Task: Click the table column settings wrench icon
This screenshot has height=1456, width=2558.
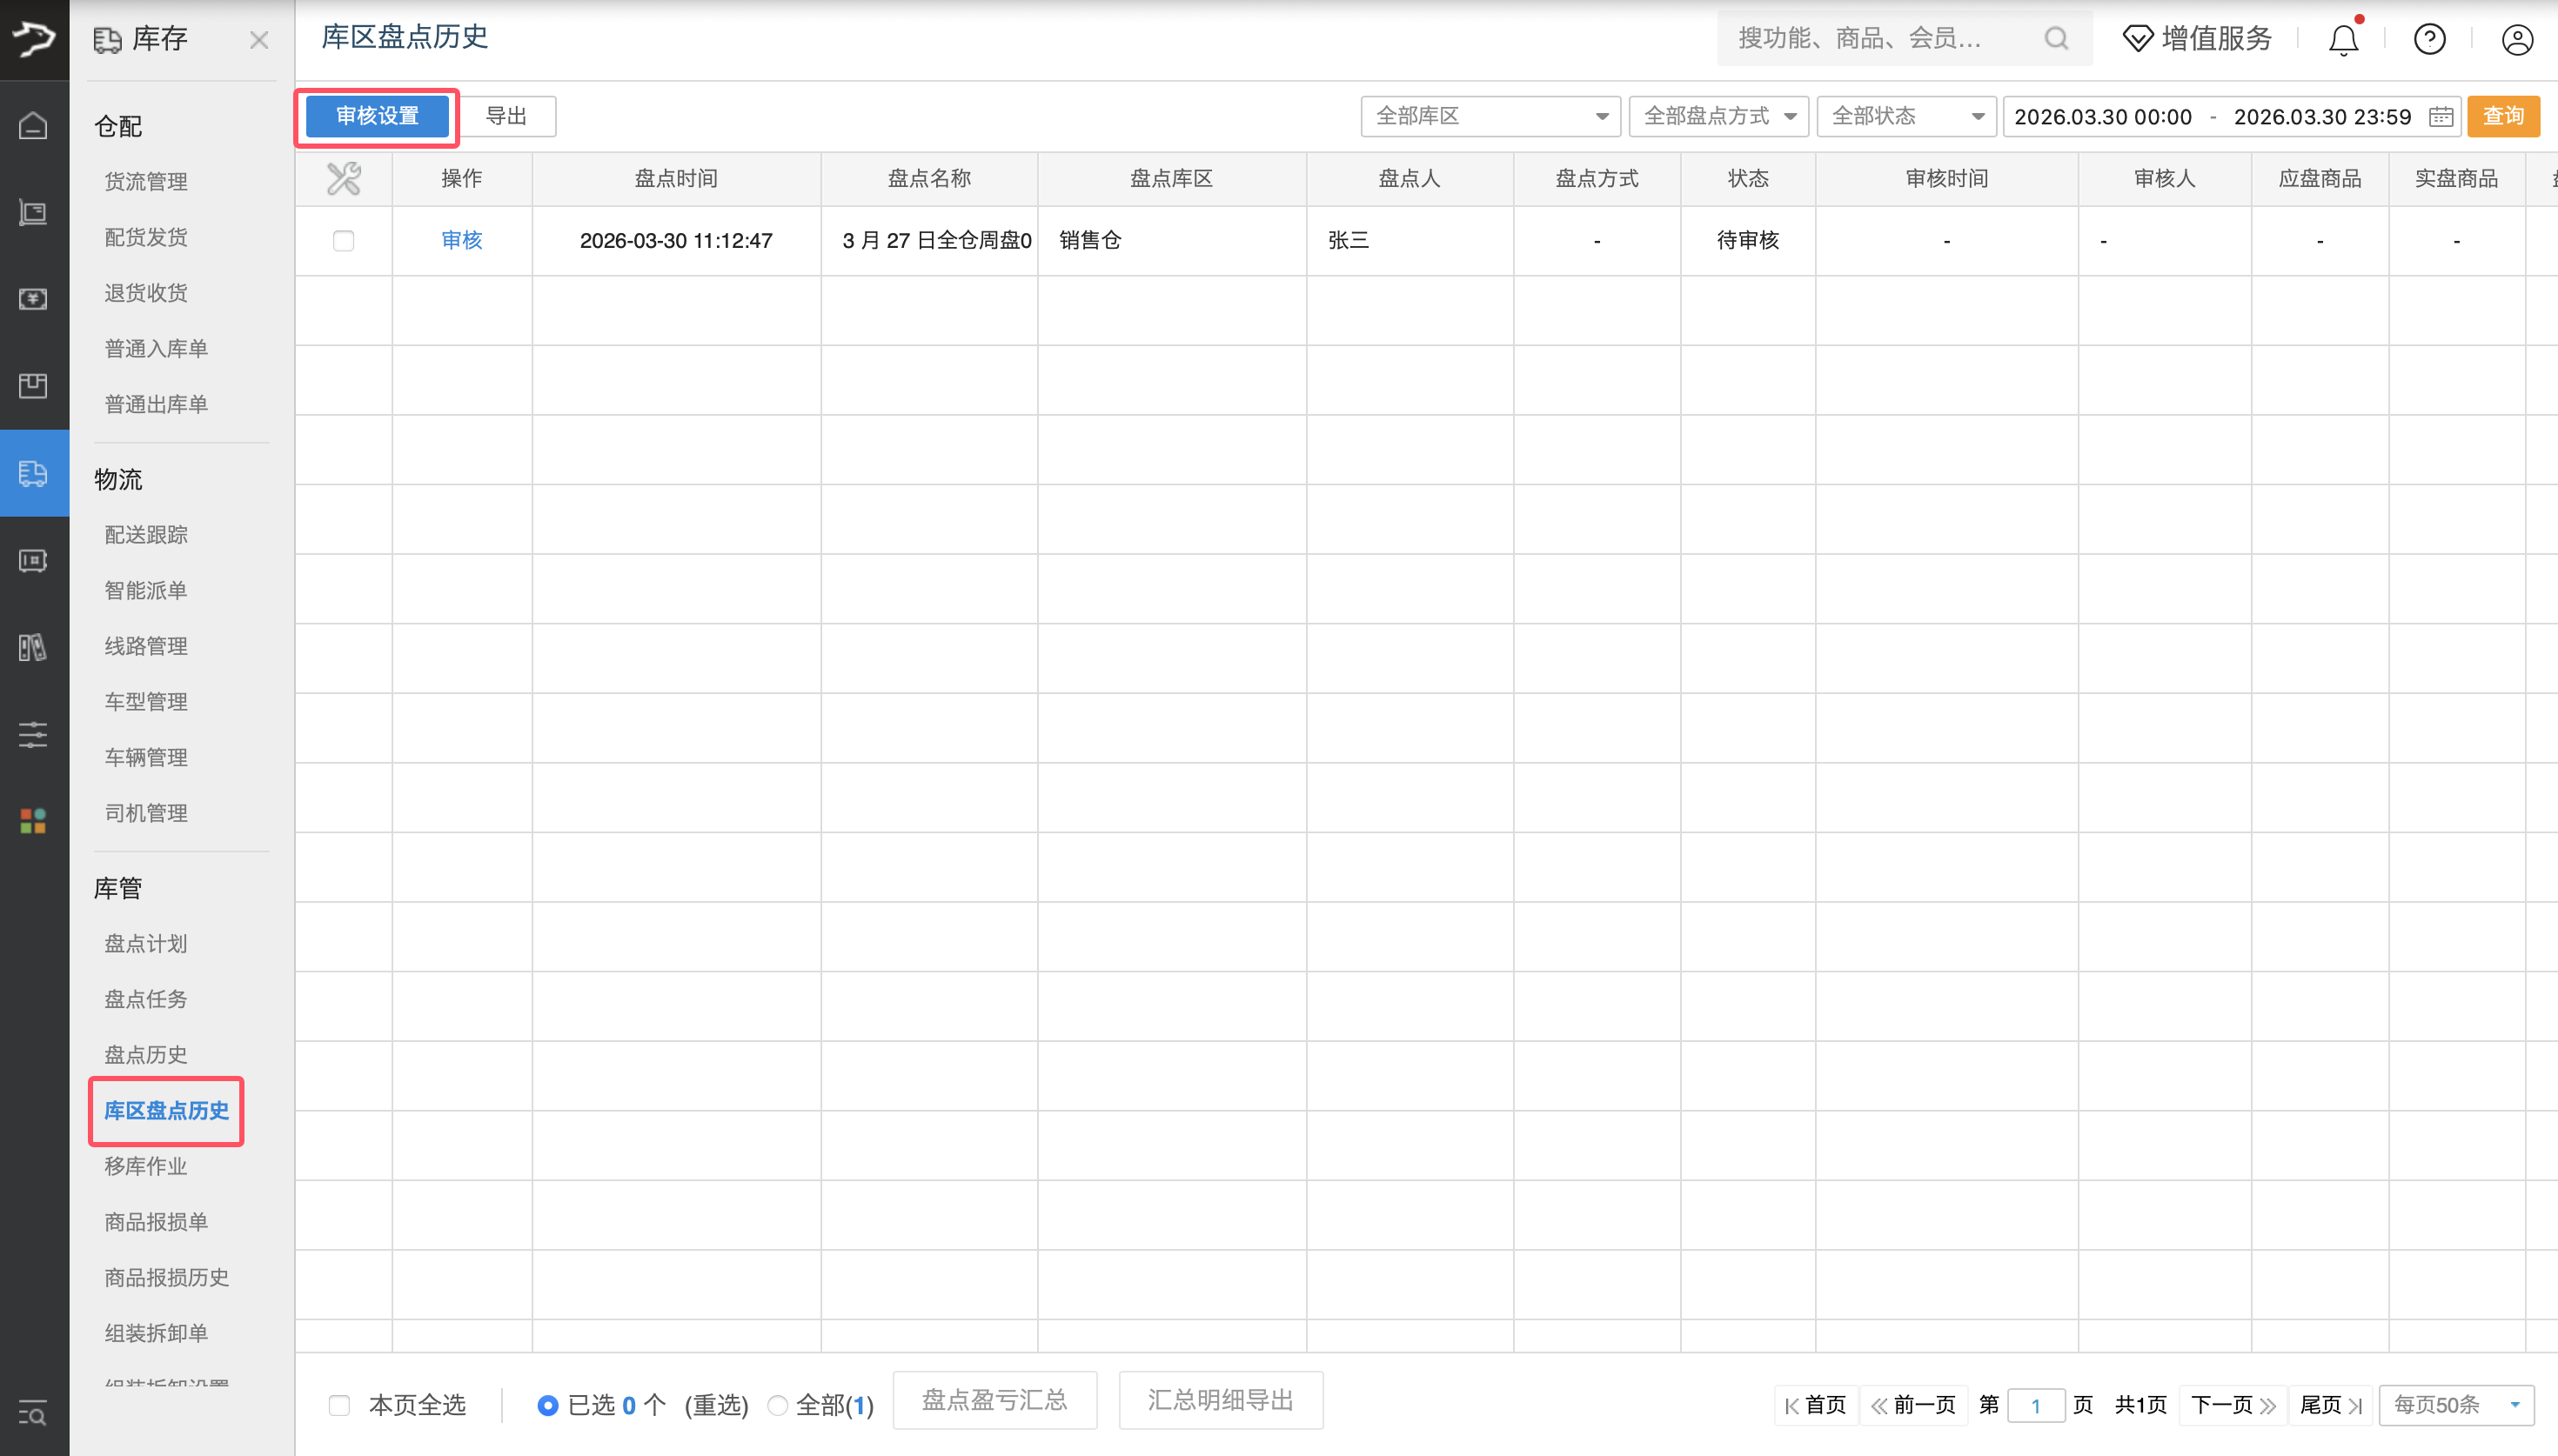Action: 343,179
